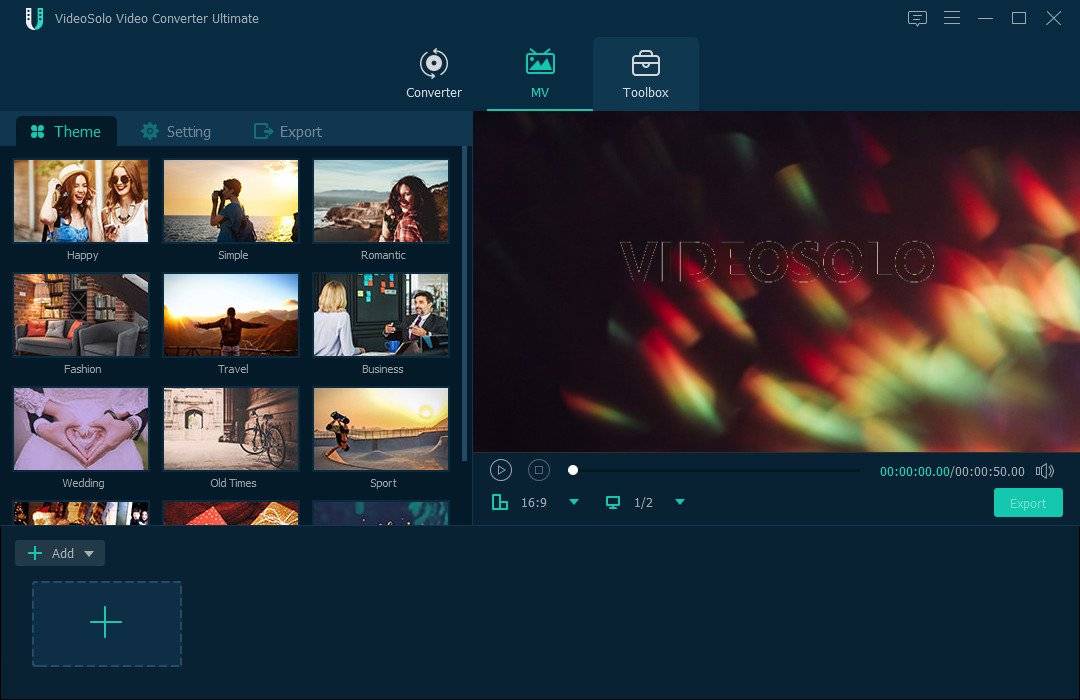This screenshot has height=700, width=1080.
Task: Open the feedback message icon in title bar
Action: tap(917, 18)
